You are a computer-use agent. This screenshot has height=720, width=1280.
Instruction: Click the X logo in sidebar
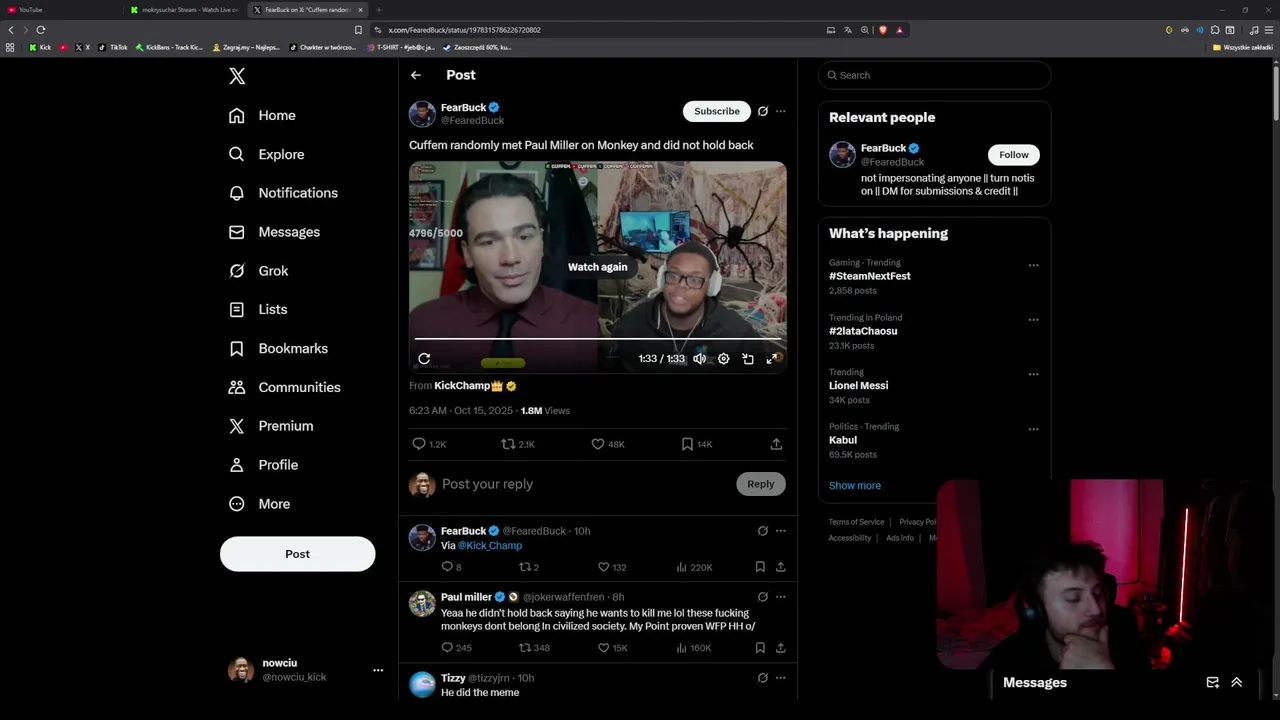point(237,75)
